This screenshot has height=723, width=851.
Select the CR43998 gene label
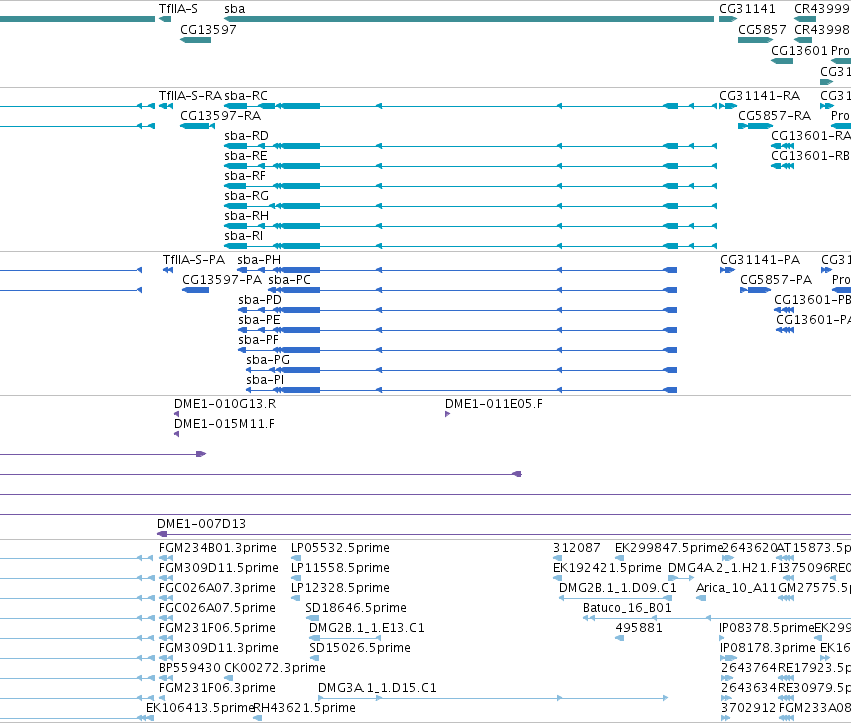point(822,29)
